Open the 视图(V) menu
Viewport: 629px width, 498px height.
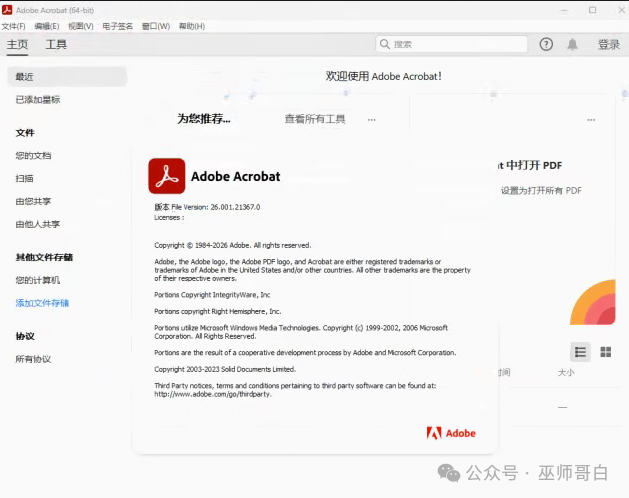81,26
